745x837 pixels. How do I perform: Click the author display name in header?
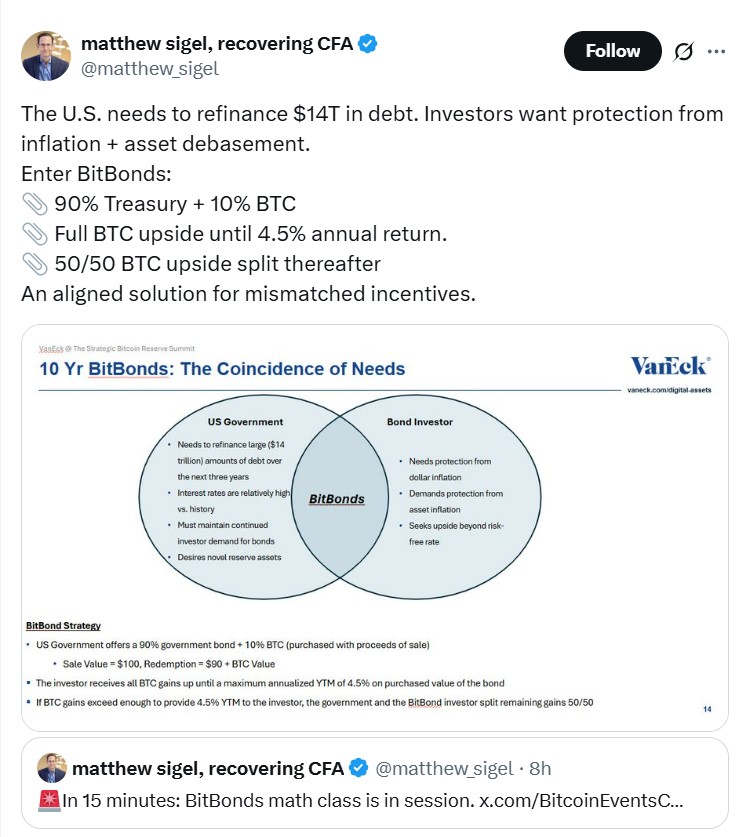click(x=216, y=44)
